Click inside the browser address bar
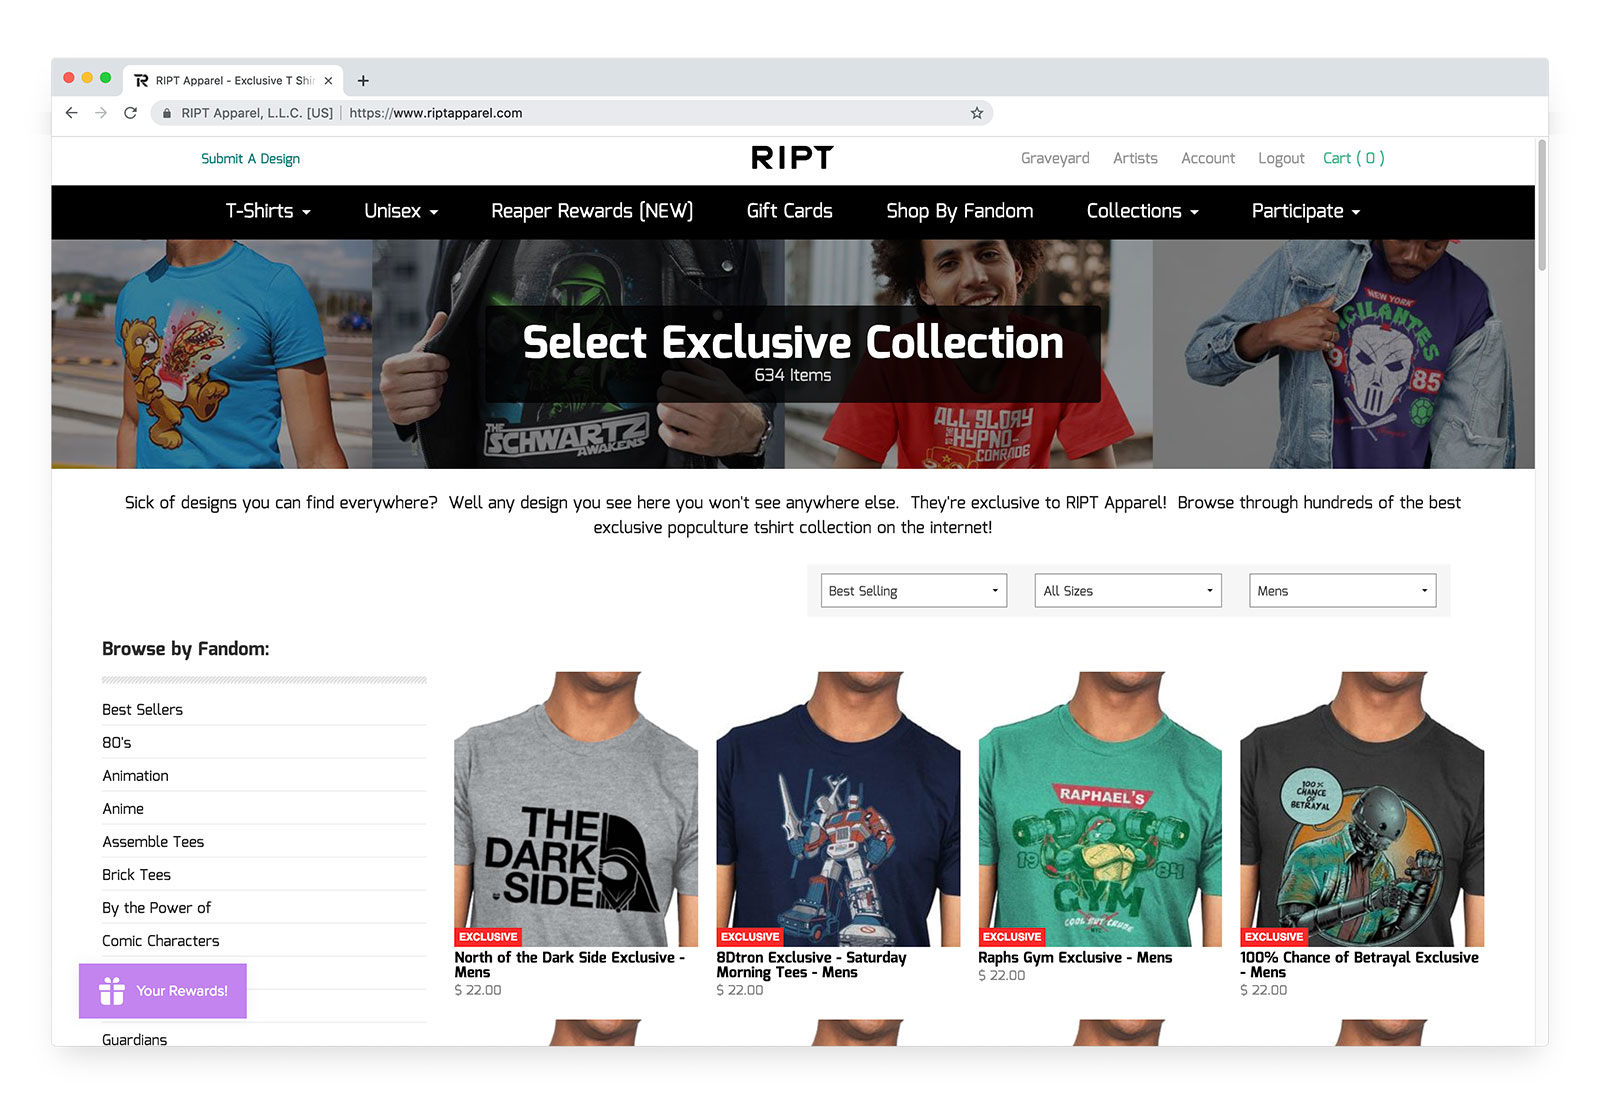Viewport: 1600px width, 1114px height. point(600,113)
